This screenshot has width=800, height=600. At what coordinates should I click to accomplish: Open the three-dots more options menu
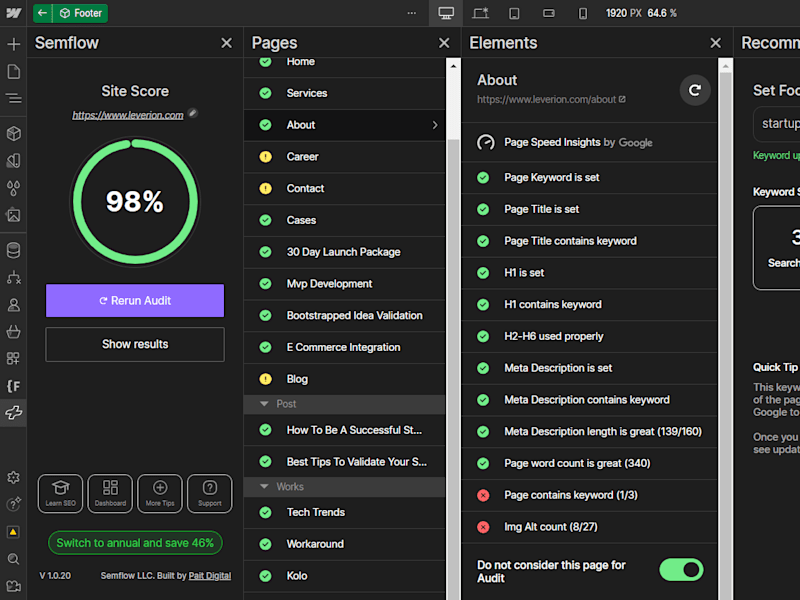tap(412, 13)
